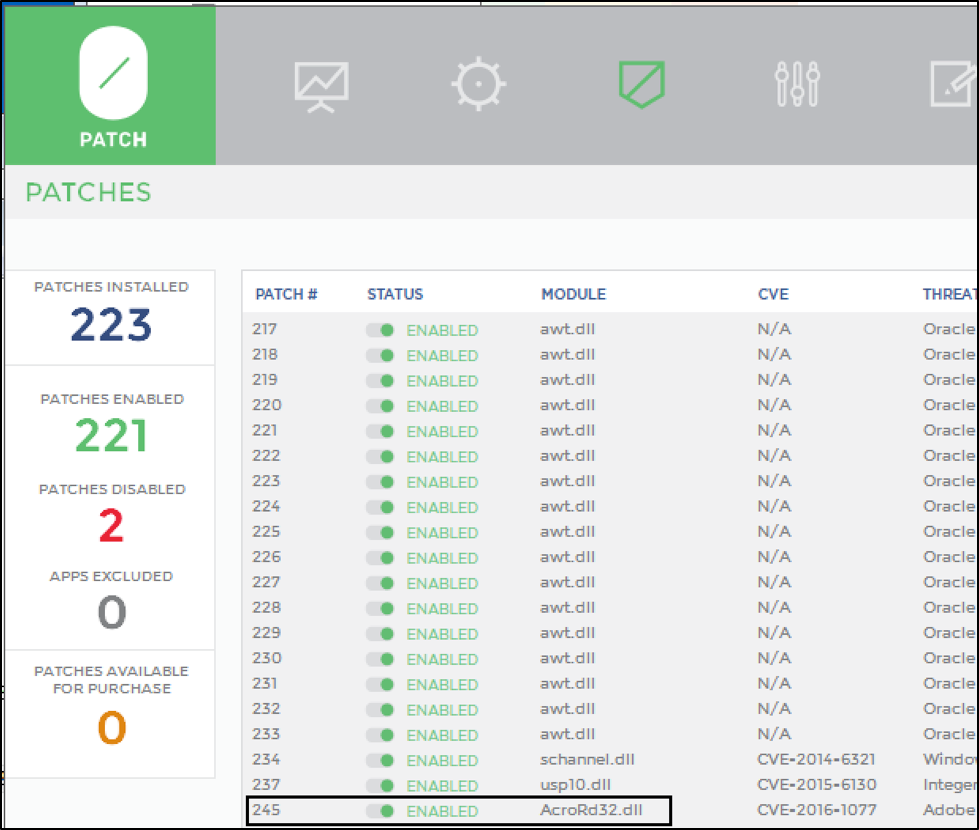Toggle patch 245 AcroRd32.dll switch

pyautogui.click(x=380, y=811)
